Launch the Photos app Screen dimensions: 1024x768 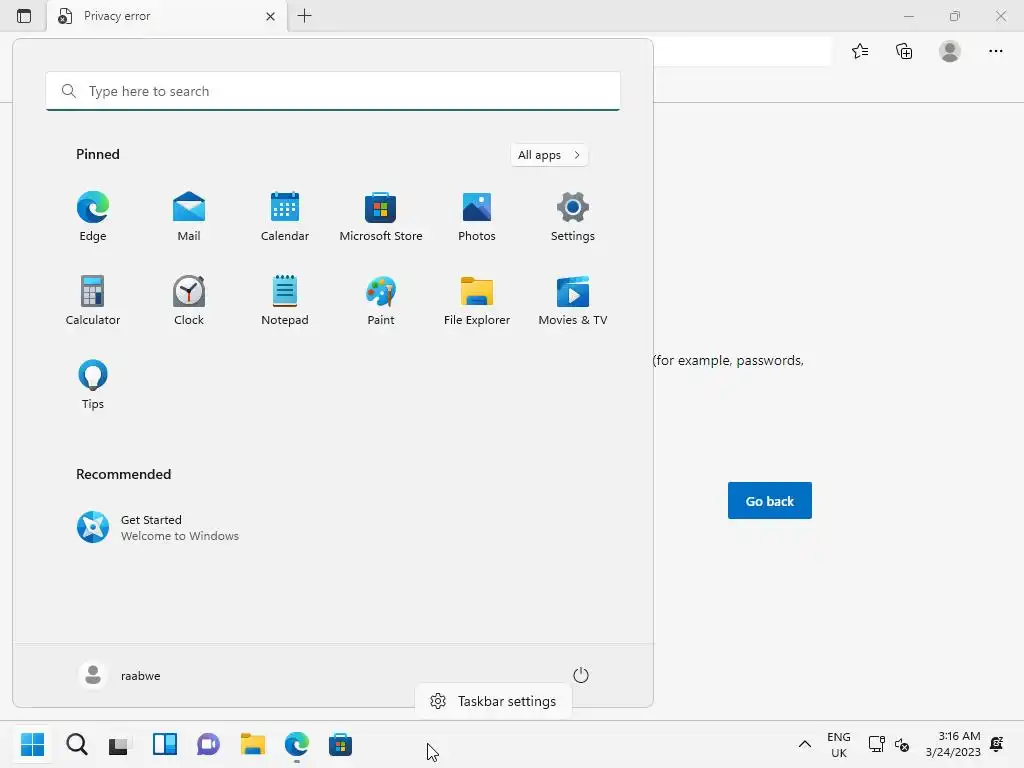(x=477, y=217)
